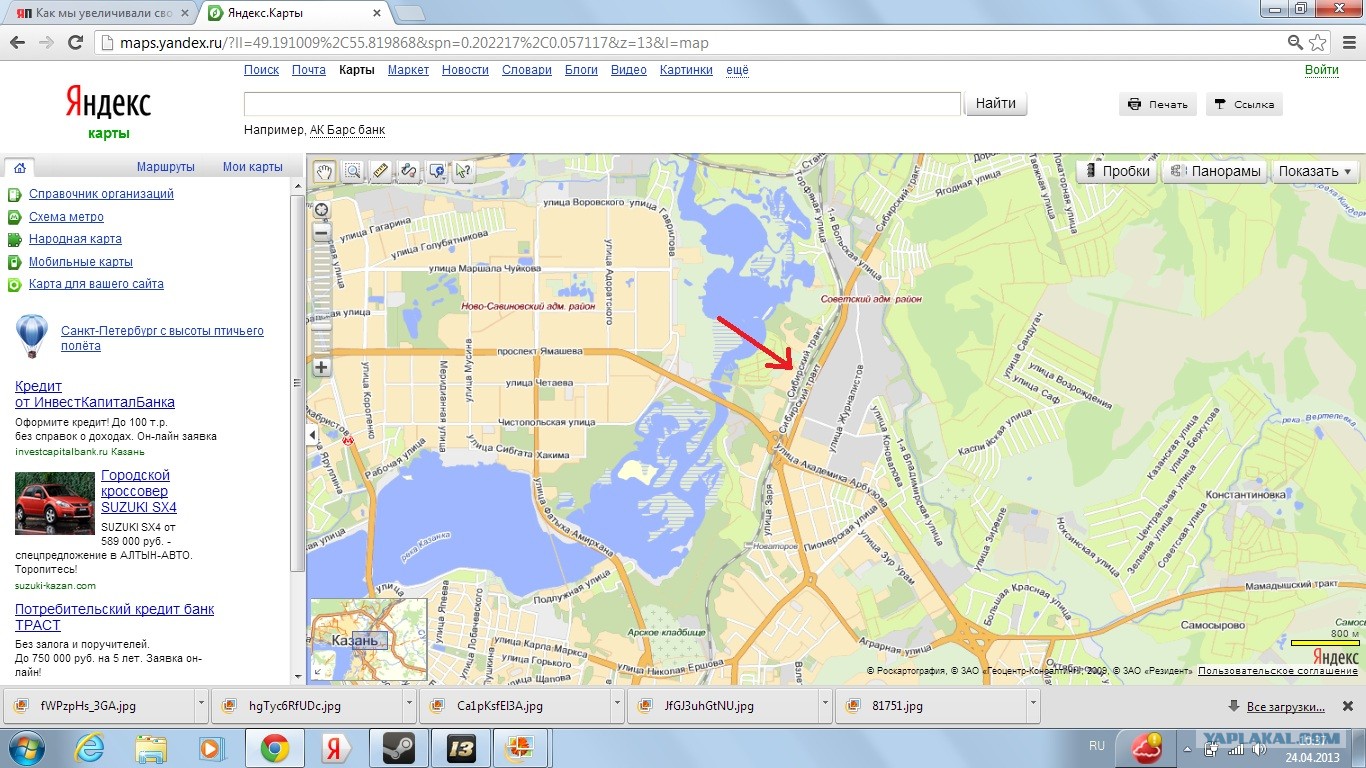This screenshot has width=1366, height=768.
Task: Open the Схема метро link
Action: point(66,217)
